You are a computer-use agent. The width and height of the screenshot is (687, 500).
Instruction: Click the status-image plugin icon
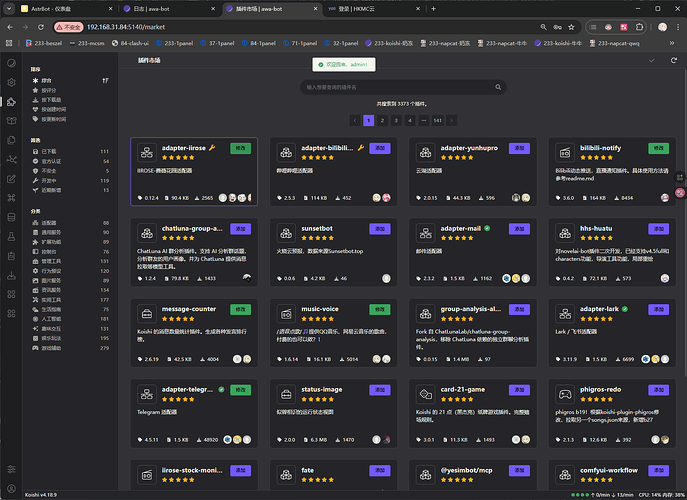[x=286, y=395]
